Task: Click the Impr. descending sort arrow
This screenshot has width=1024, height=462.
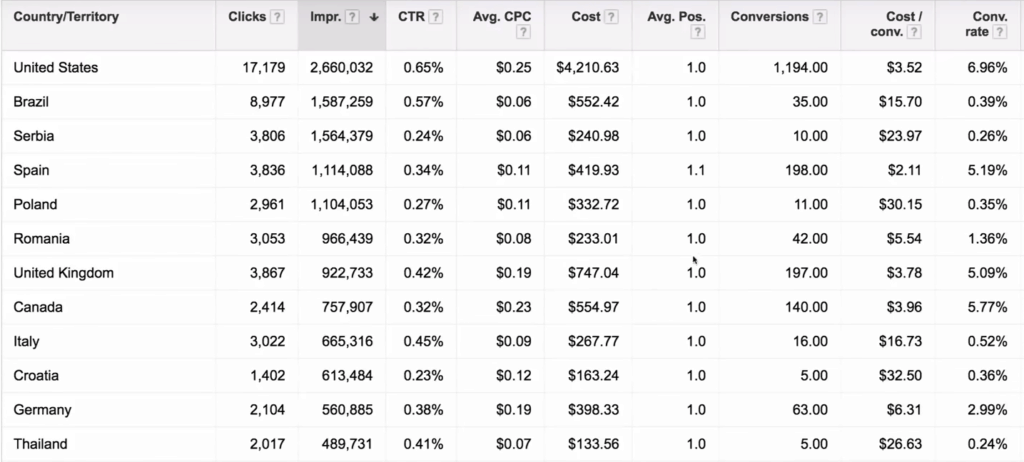Action: click(x=374, y=17)
